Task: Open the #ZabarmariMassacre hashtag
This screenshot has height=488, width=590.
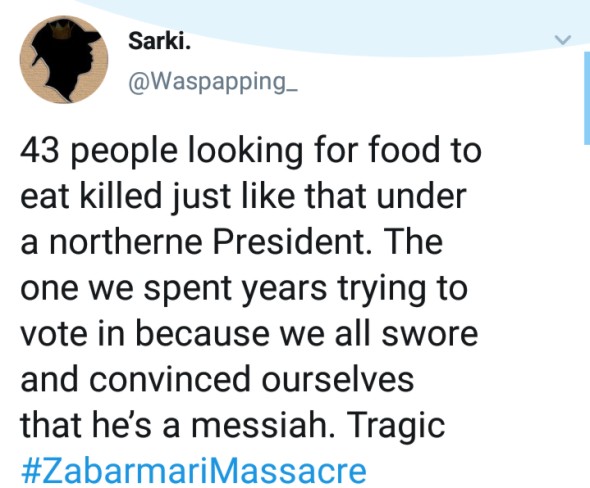Action: (x=193, y=470)
